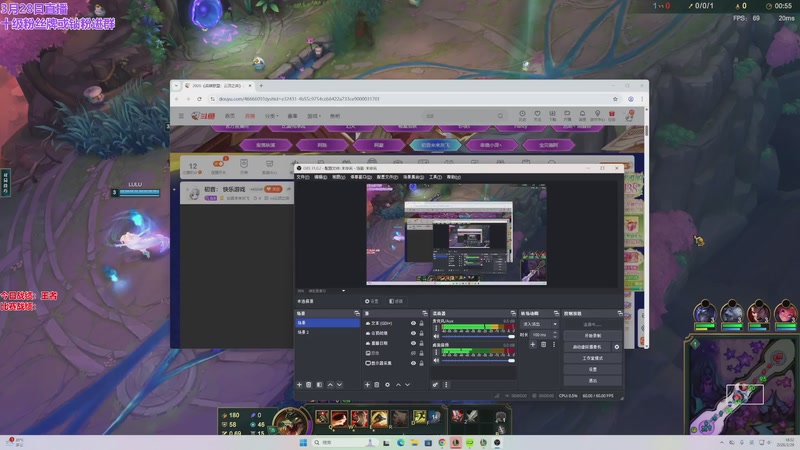Adjust microphone/Aux volume slider

tap(478, 337)
